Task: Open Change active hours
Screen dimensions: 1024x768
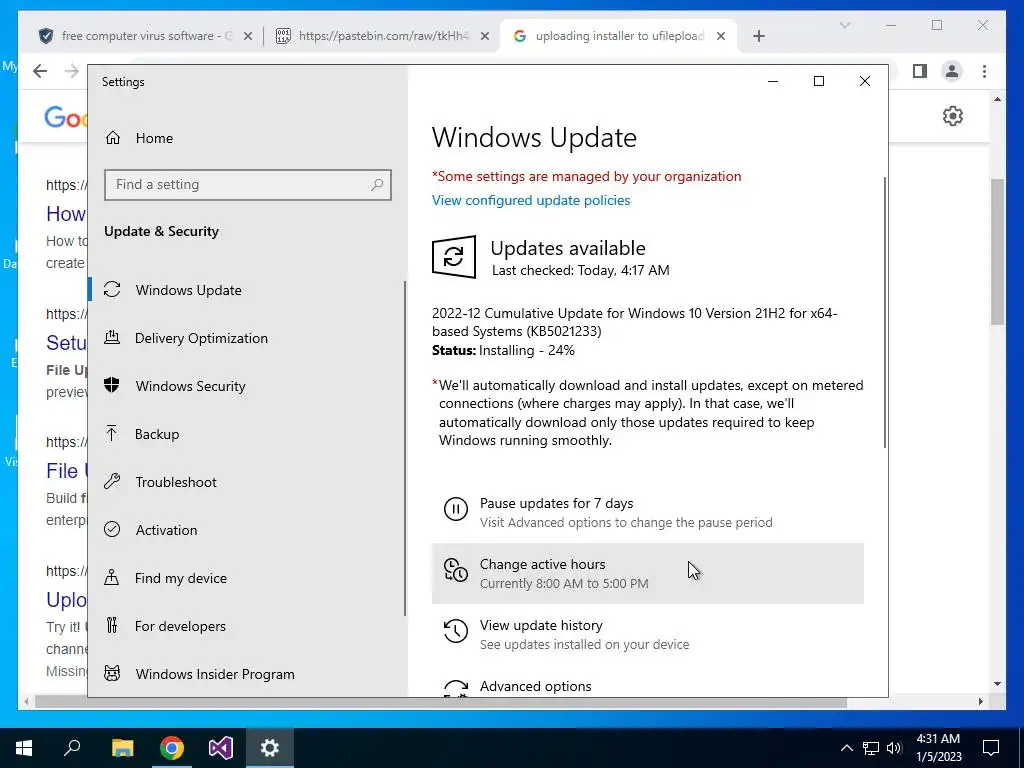Action: (x=647, y=573)
